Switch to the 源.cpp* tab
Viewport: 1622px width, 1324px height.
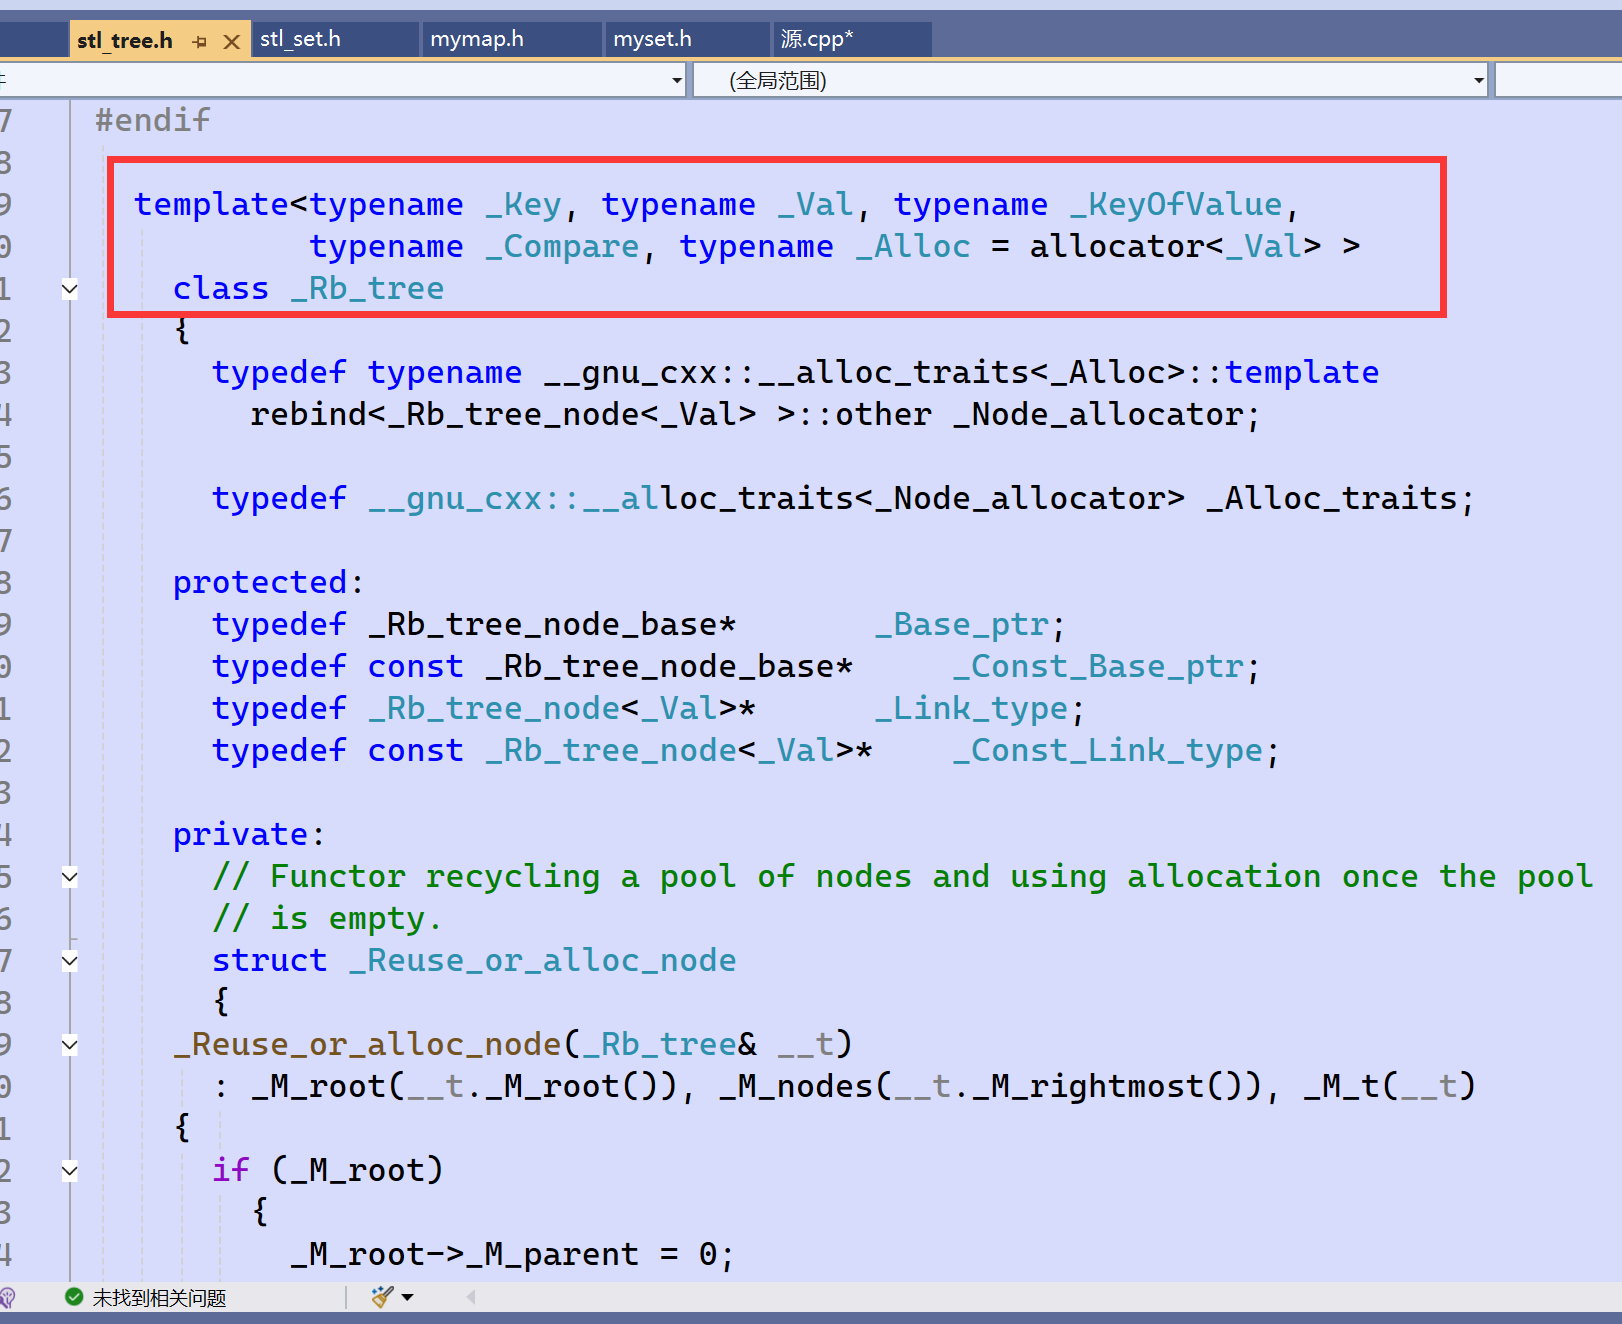(853, 39)
